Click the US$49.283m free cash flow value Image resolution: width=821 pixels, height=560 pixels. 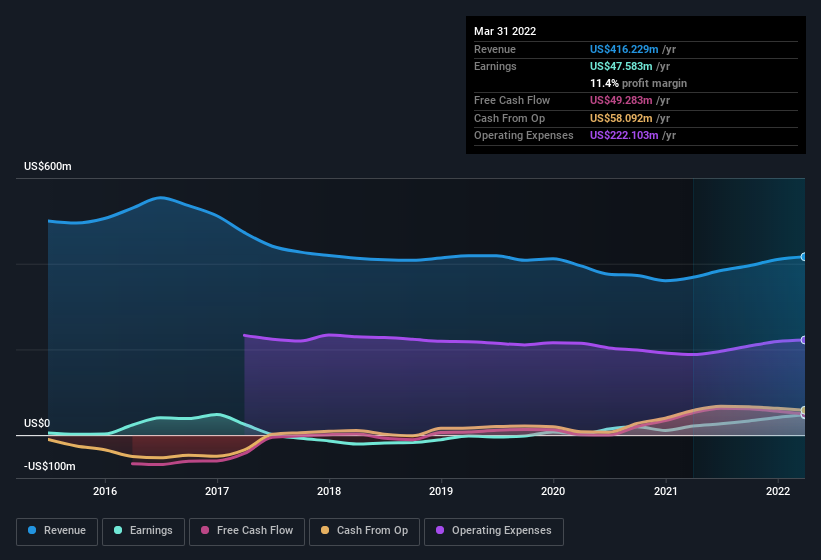pos(621,100)
